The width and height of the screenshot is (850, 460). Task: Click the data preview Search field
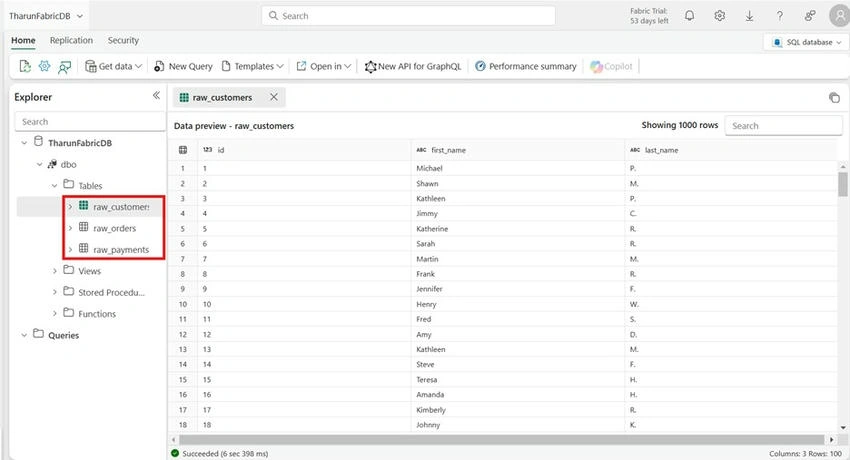coord(783,125)
